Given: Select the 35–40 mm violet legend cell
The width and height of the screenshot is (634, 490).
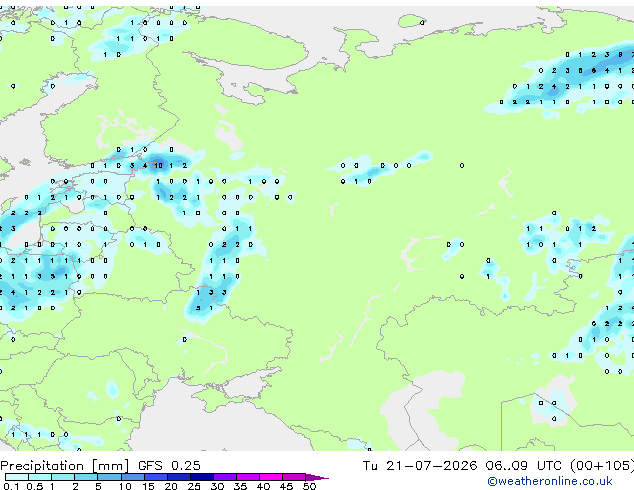Looking at the screenshot, I should pos(247,477).
